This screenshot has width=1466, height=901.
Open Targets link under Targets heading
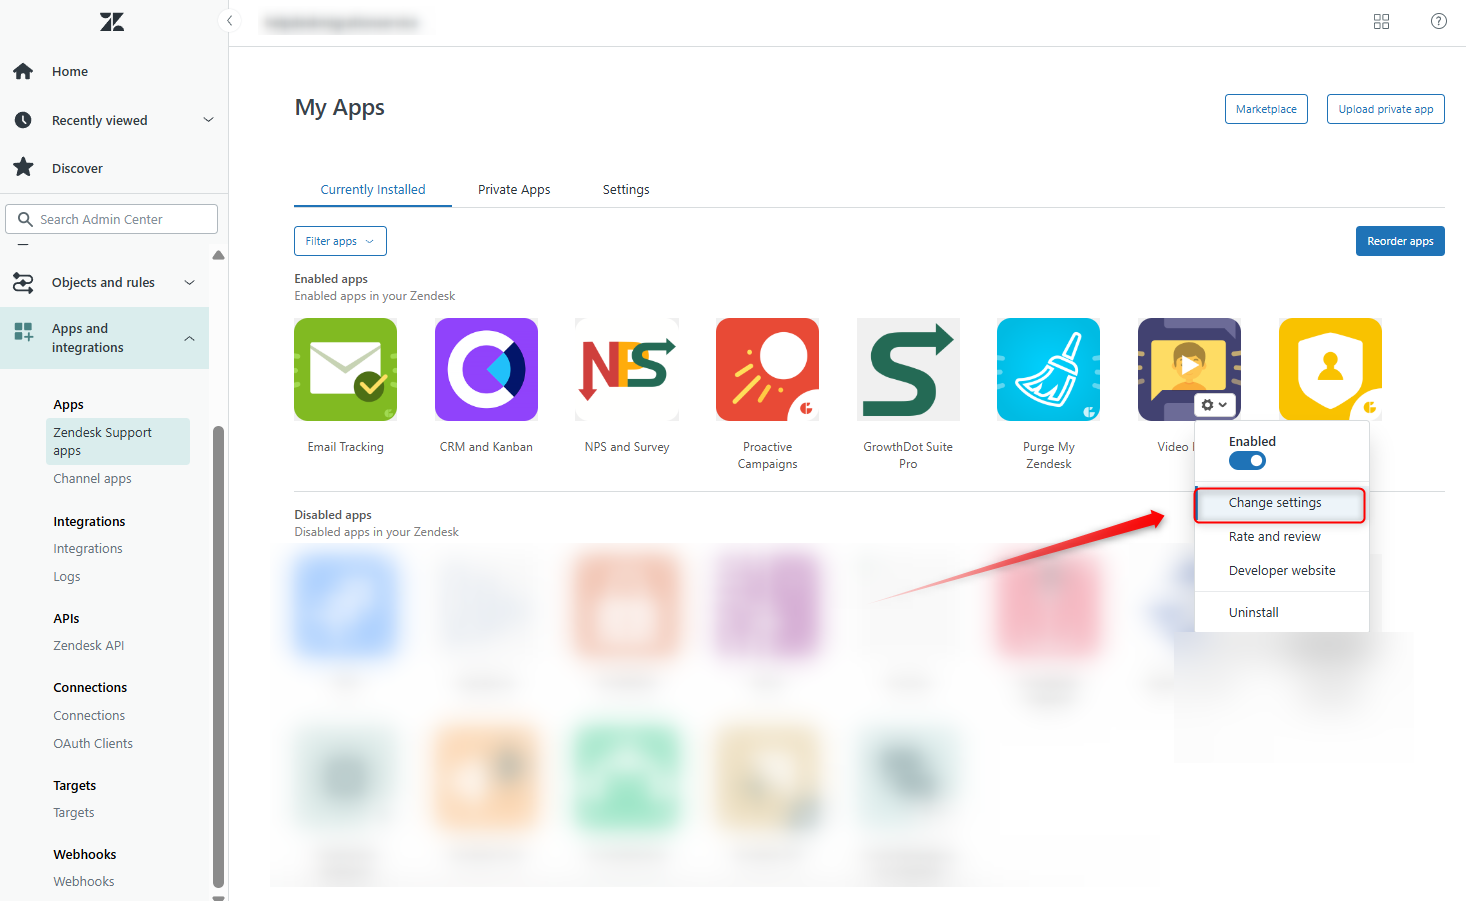click(x=74, y=813)
